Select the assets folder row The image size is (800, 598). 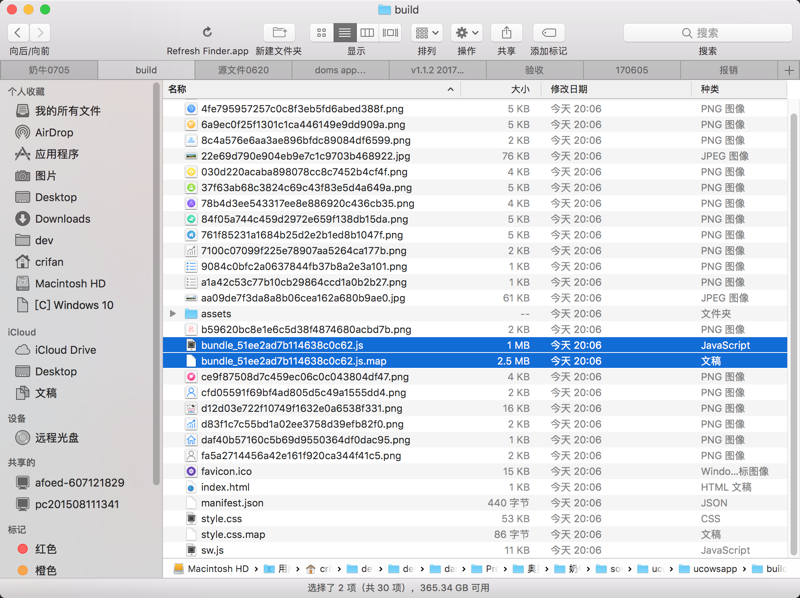point(475,314)
